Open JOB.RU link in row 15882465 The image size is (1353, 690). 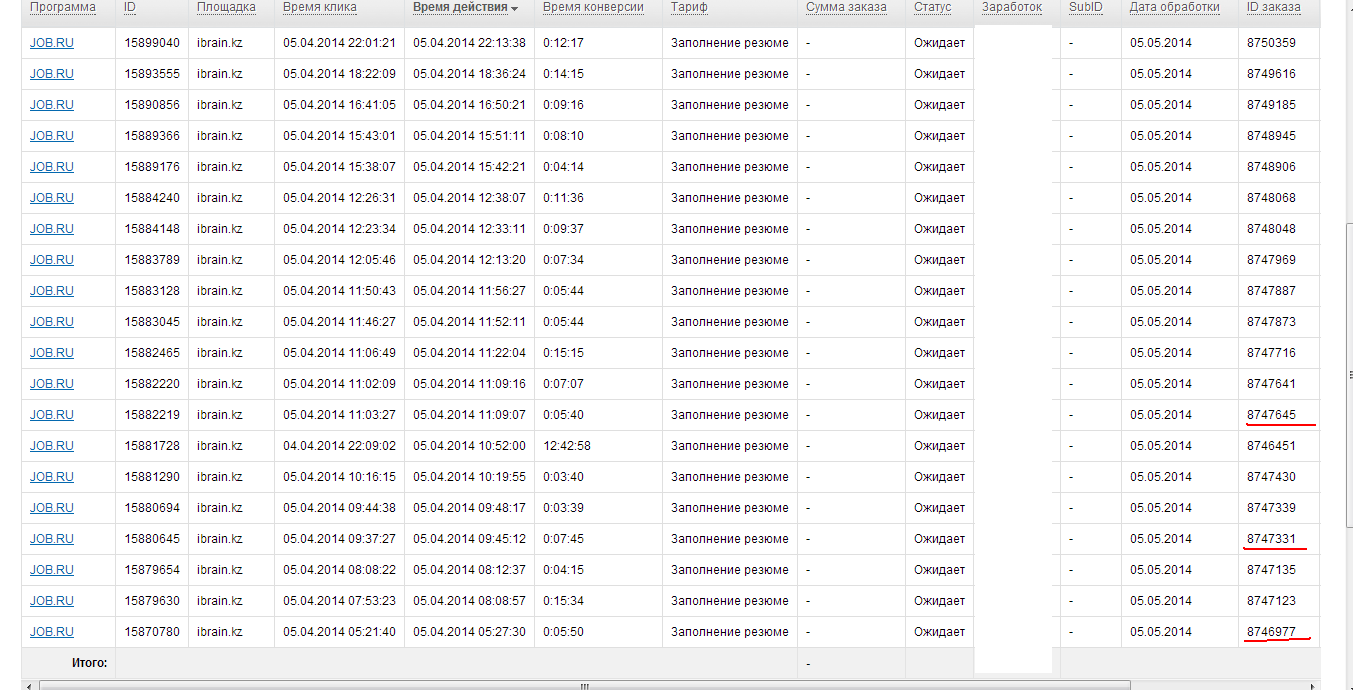pos(52,353)
